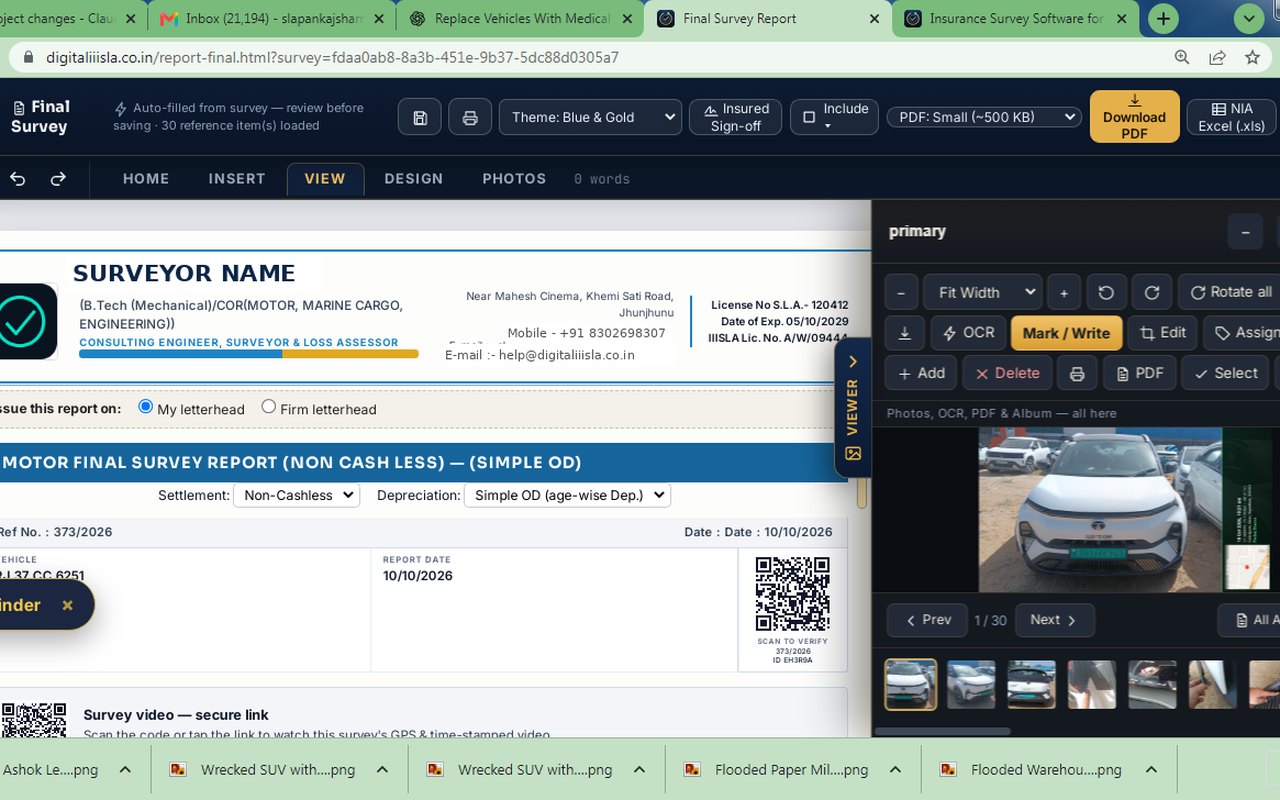The width and height of the screenshot is (1280, 800).
Task: Run OCR on the viewer photo
Action: 967,333
